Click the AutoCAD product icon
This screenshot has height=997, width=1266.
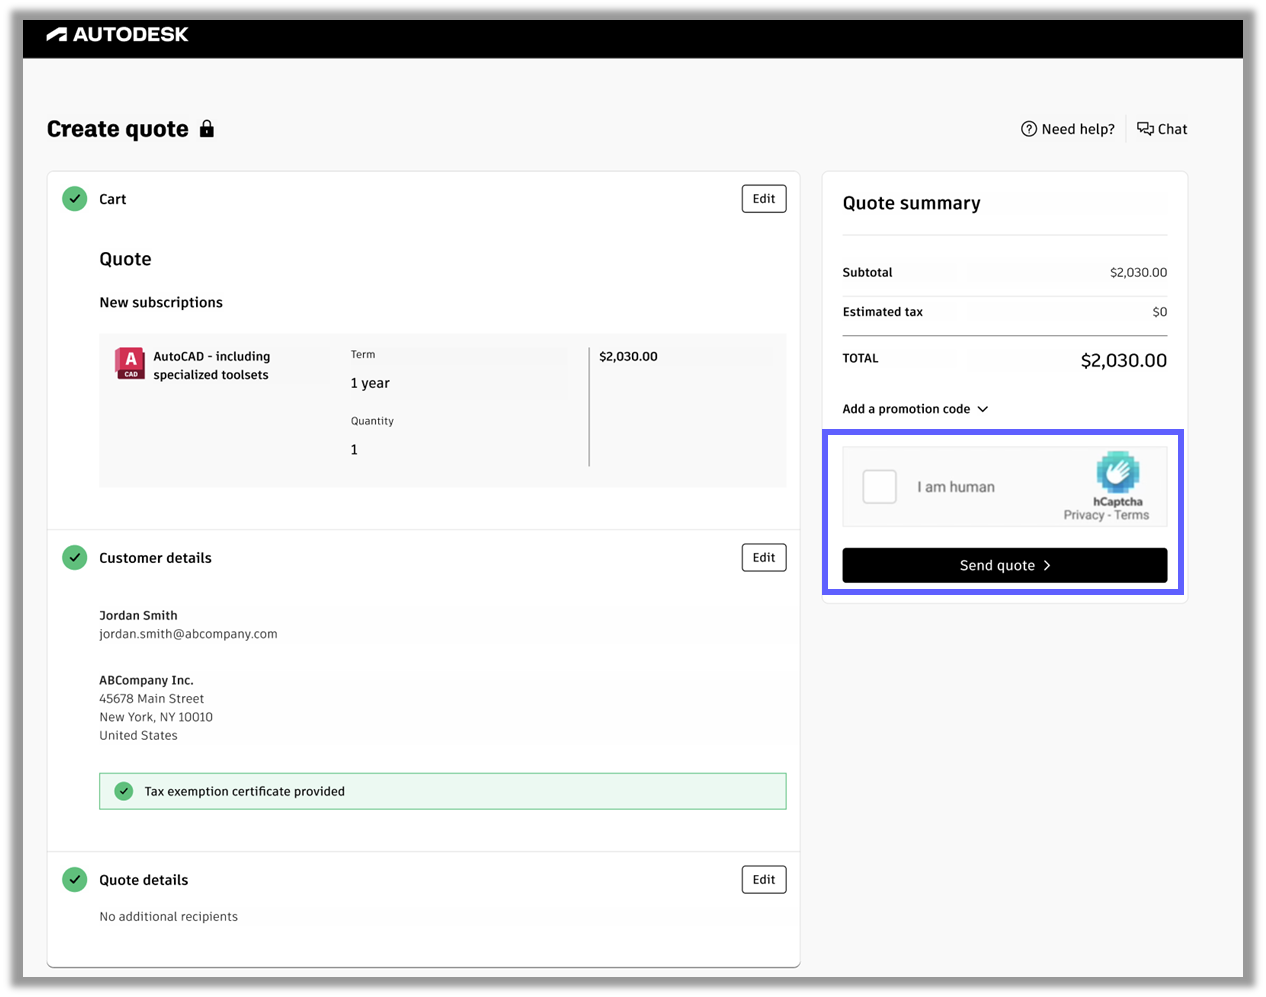pos(130,363)
